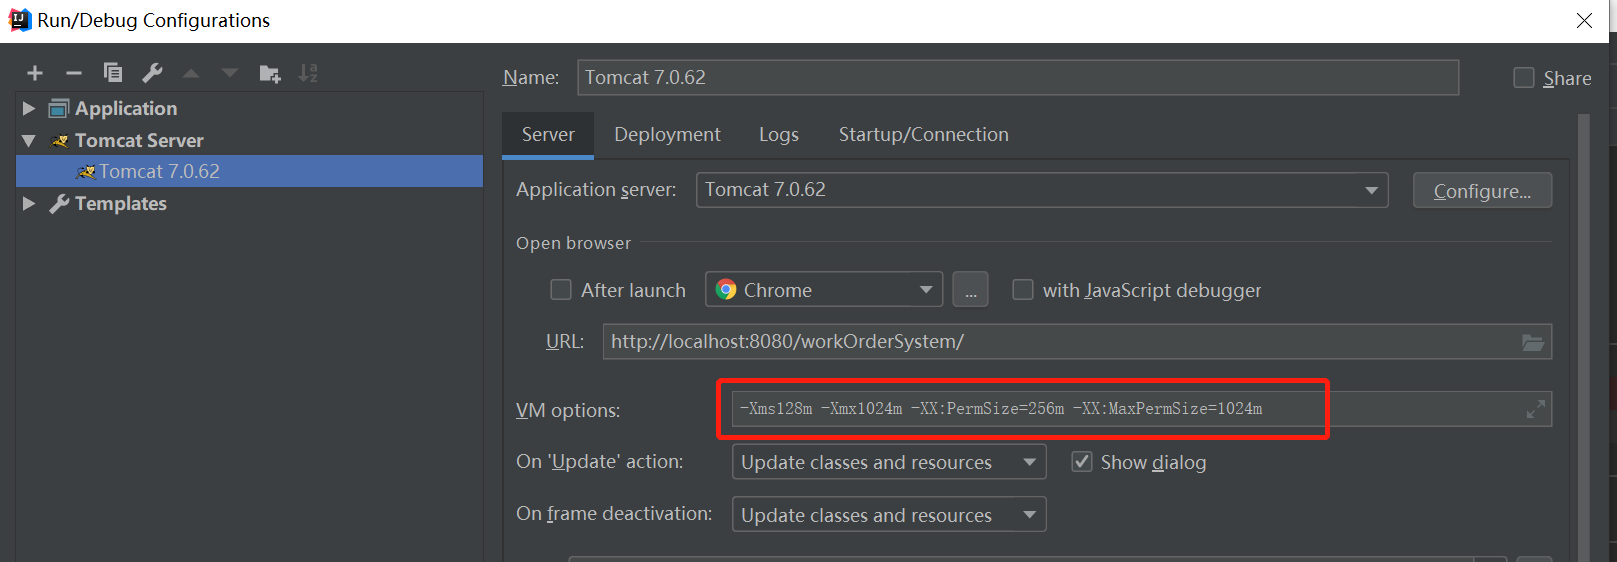
Task: Switch to the Deployment tab
Action: 667,135
